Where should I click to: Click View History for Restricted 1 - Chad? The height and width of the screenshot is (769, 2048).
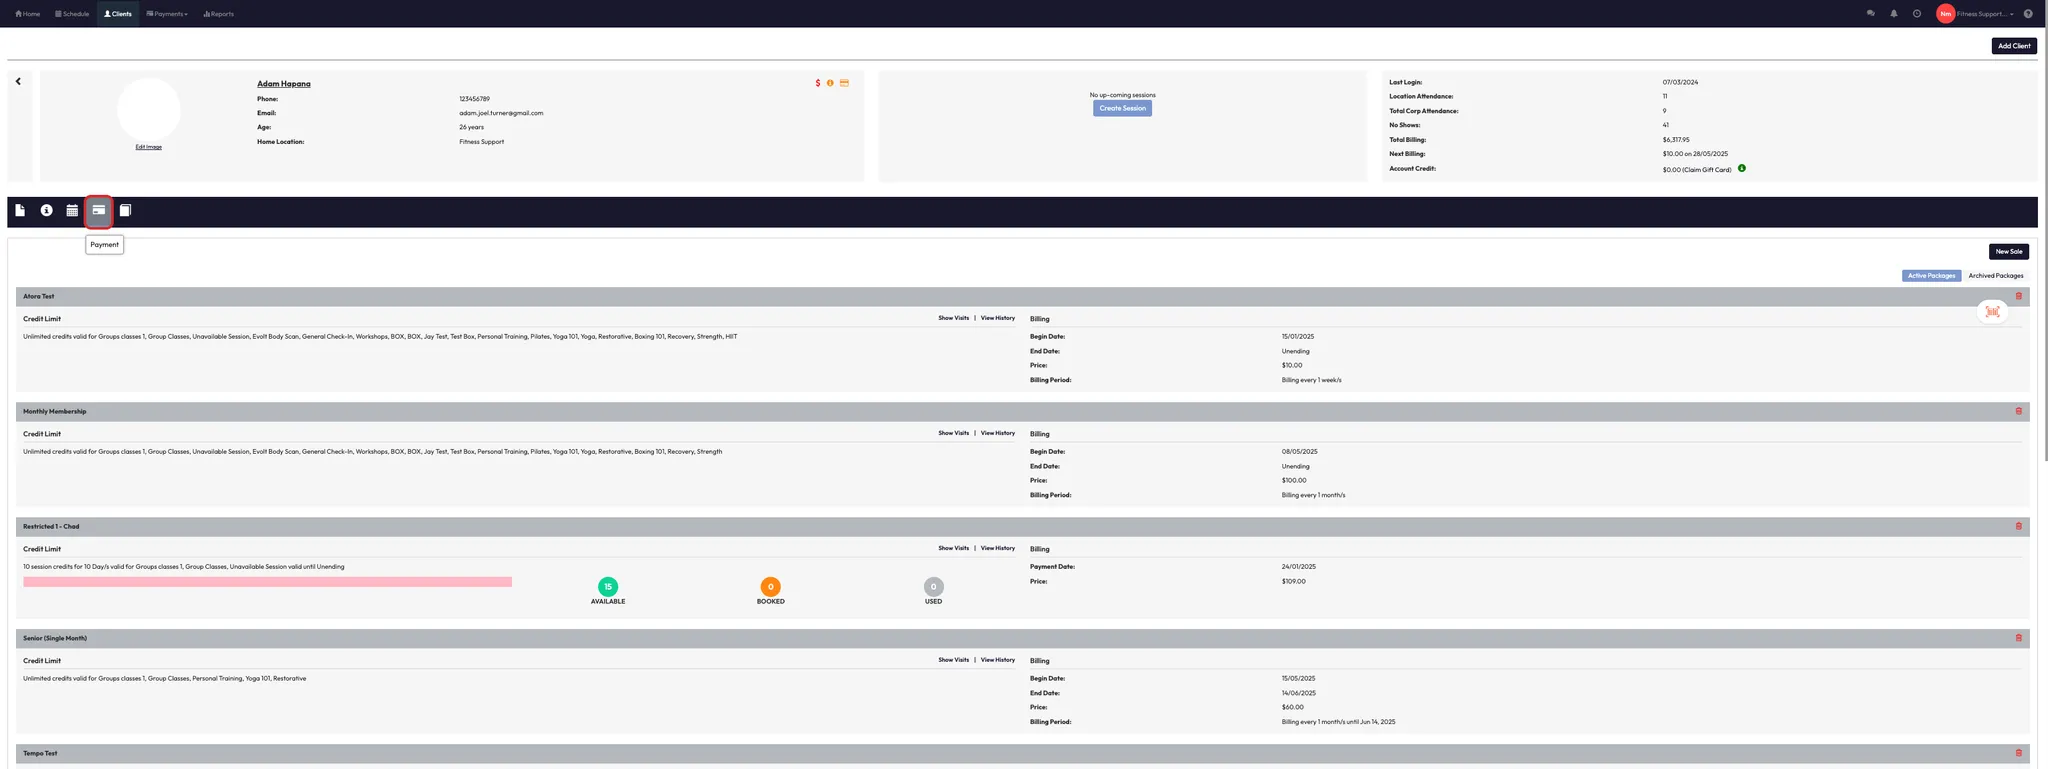coord(997,548)
